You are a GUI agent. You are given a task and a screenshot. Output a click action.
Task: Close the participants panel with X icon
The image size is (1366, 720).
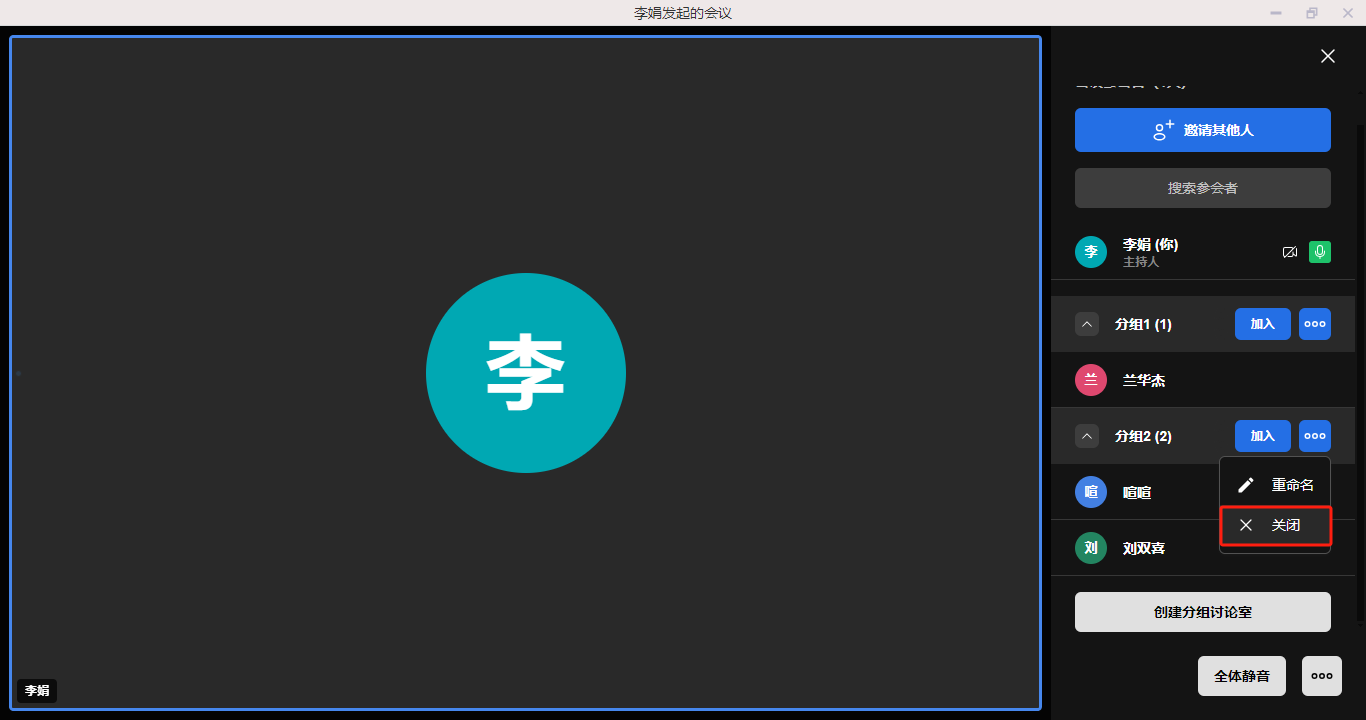(1327, 56)
